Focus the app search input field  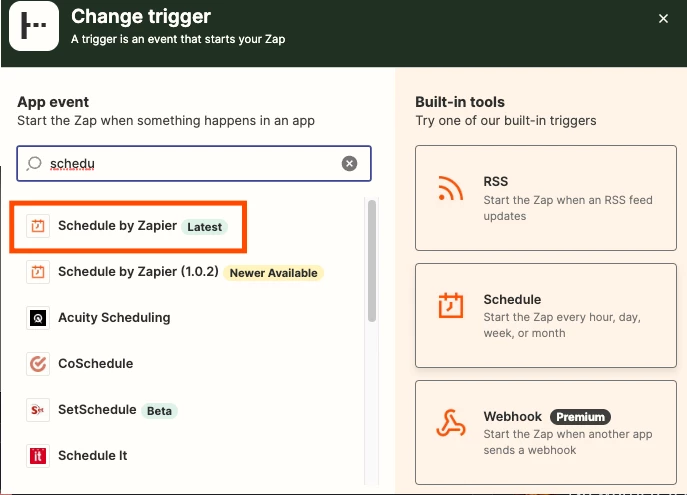click(194, 163)
